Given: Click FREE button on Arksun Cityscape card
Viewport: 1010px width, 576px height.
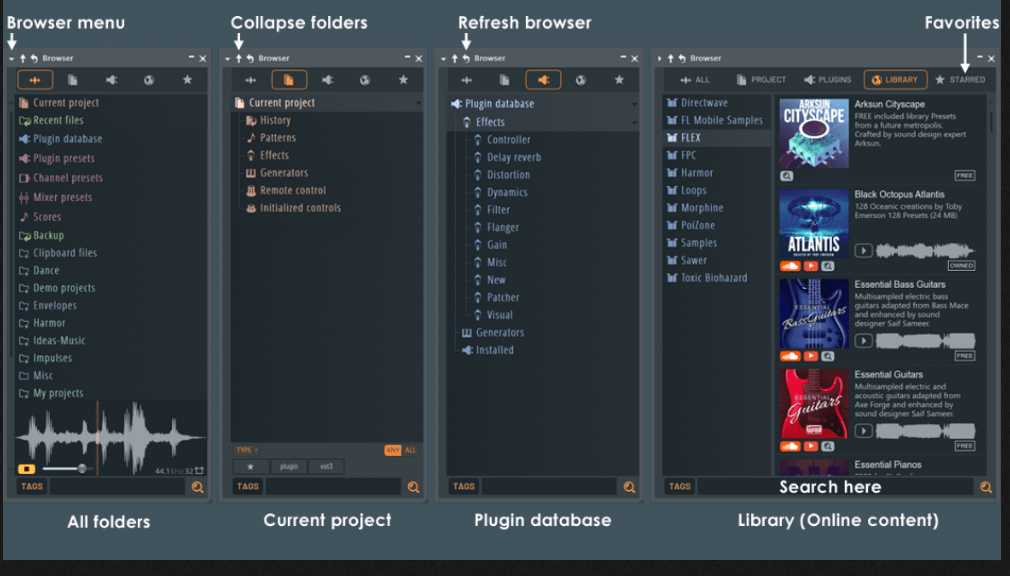Looking at the screenshot, I should (x=964, y=176).
